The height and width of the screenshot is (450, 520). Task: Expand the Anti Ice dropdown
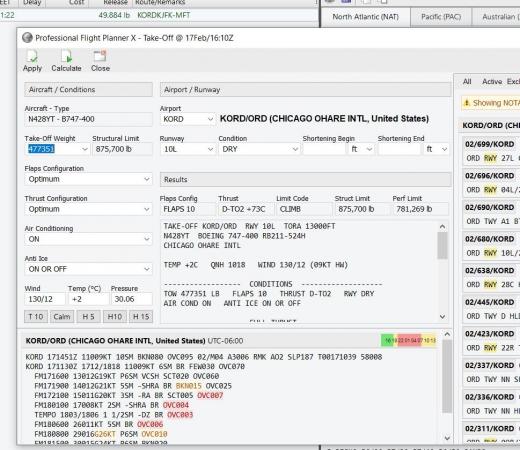click(x=88, y=269)
